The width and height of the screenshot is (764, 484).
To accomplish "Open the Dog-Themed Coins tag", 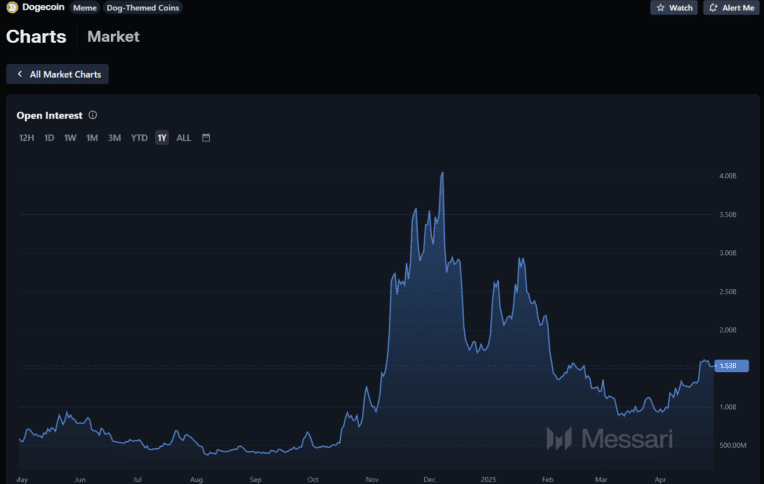I will click(x=143, y=8).
